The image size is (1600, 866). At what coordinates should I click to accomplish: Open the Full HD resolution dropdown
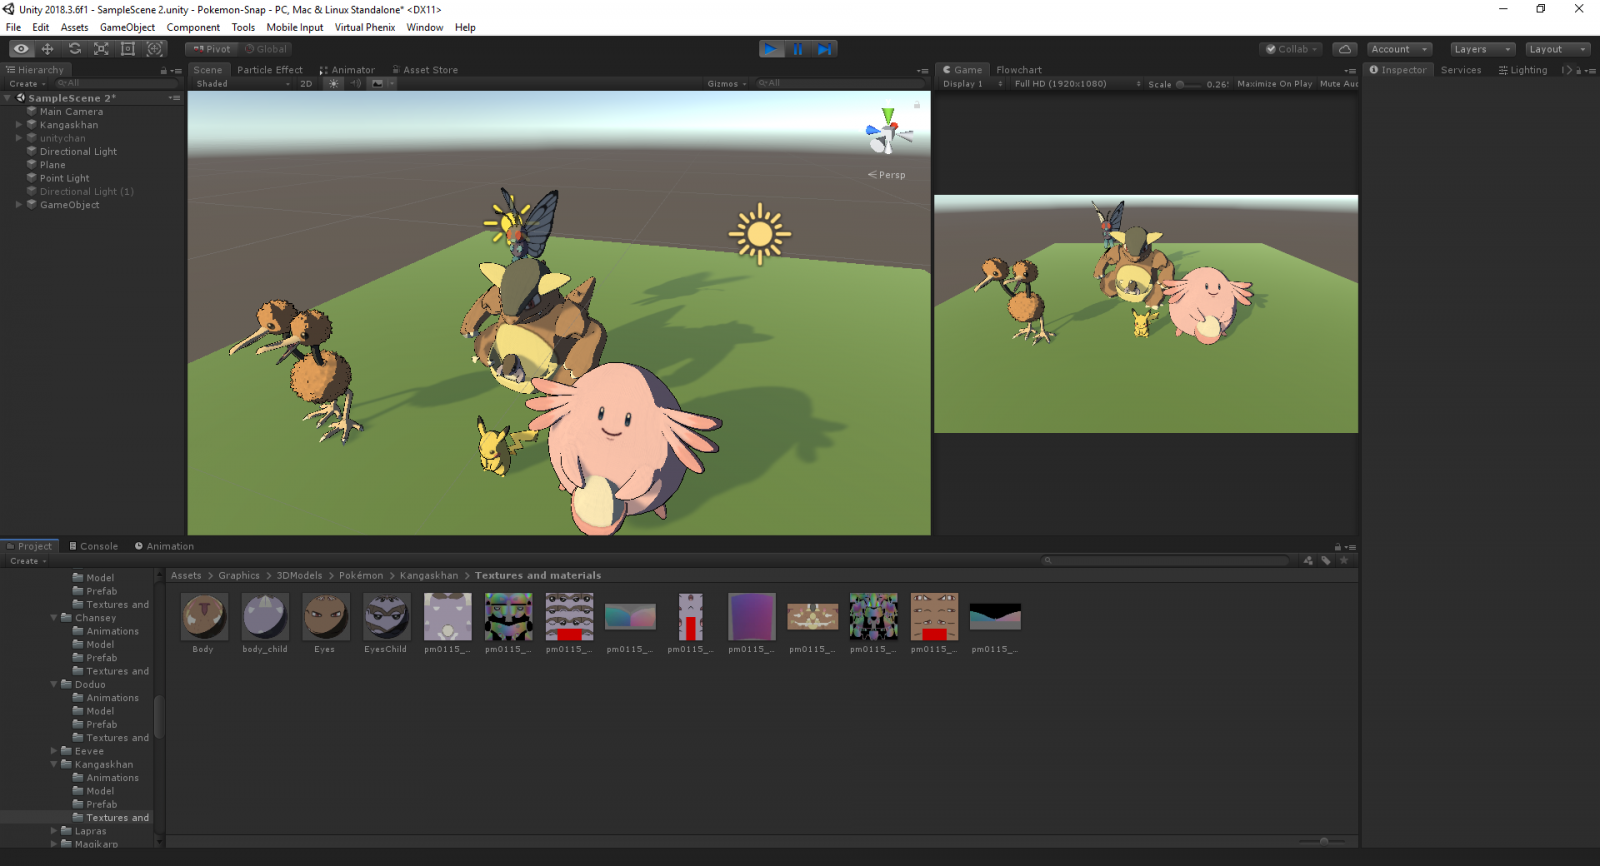coord(1076,84)
